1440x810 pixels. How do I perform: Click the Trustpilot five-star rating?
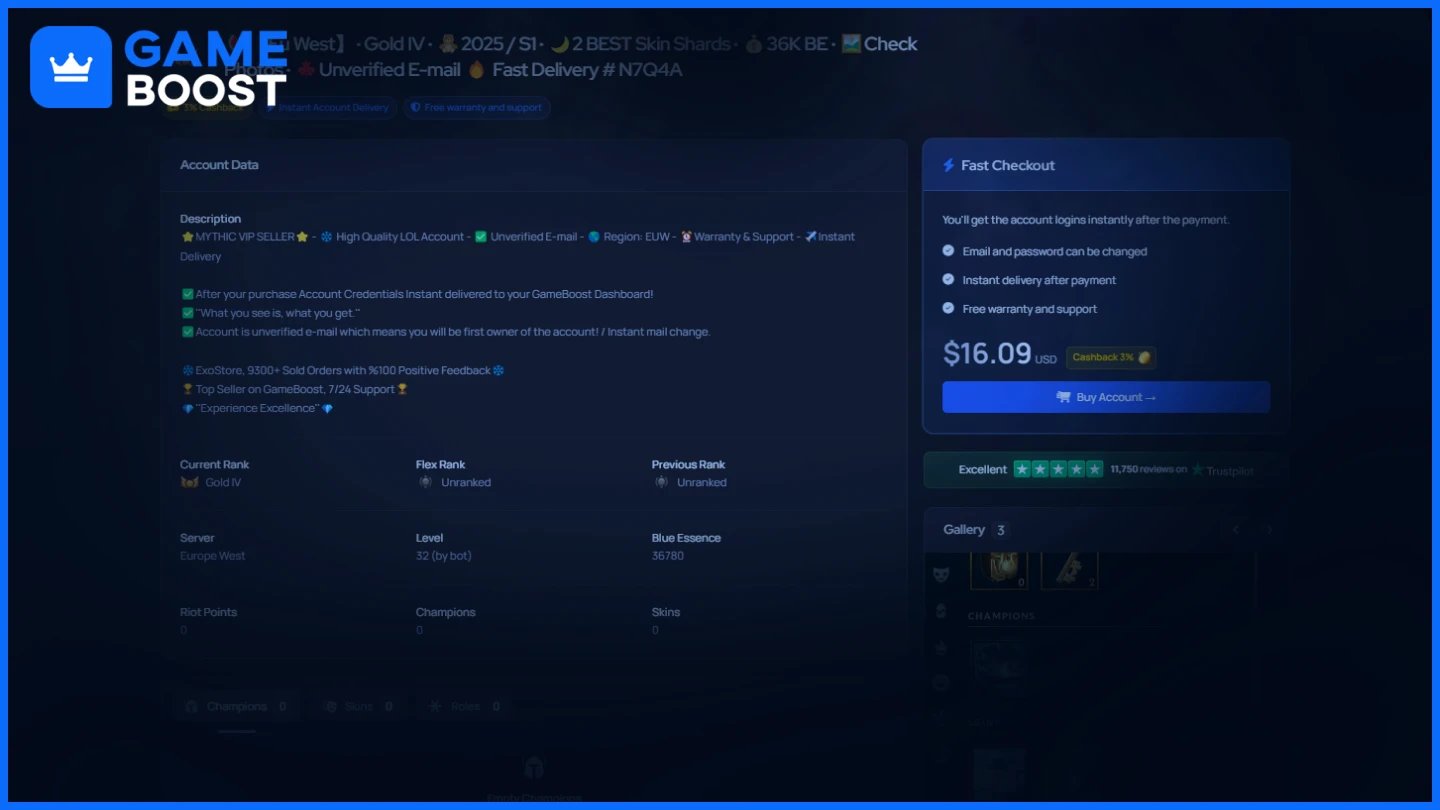coord(1058,469)
